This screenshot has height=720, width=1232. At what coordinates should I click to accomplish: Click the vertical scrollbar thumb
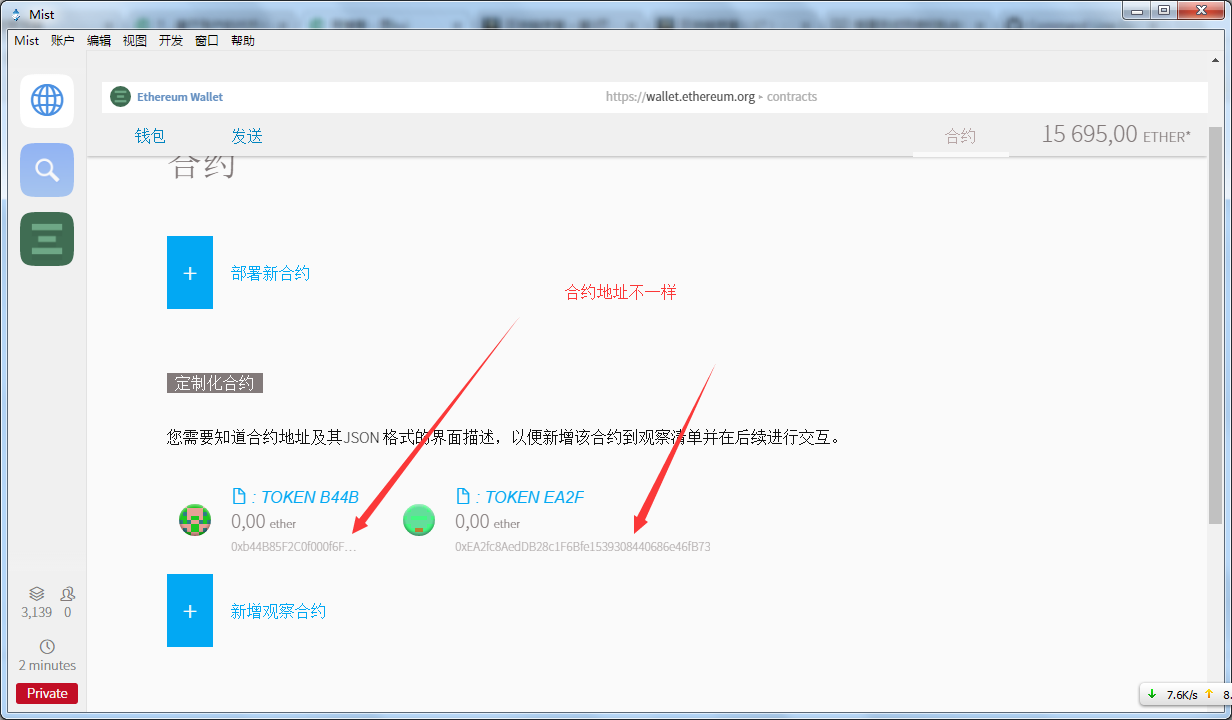tap(1215, 326)
